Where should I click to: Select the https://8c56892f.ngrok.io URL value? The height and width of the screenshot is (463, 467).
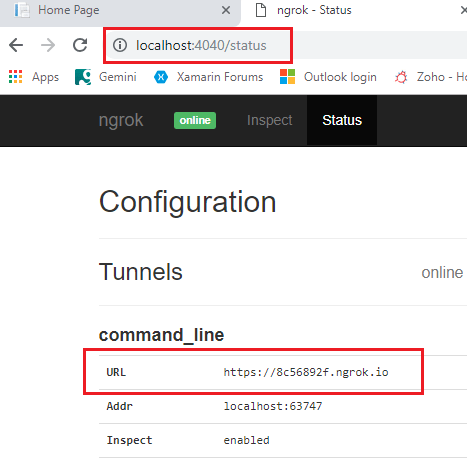click(306, 372)
